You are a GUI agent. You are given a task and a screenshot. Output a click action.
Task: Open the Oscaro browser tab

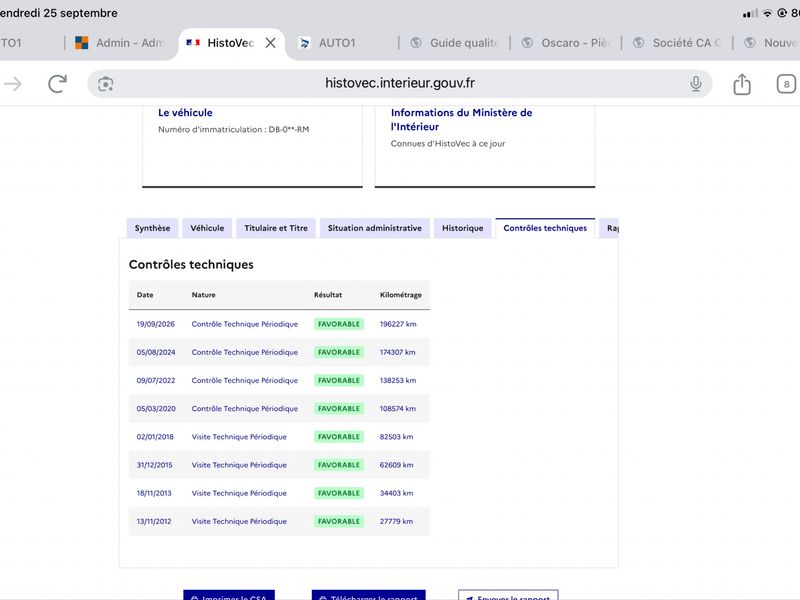point(566,43)
